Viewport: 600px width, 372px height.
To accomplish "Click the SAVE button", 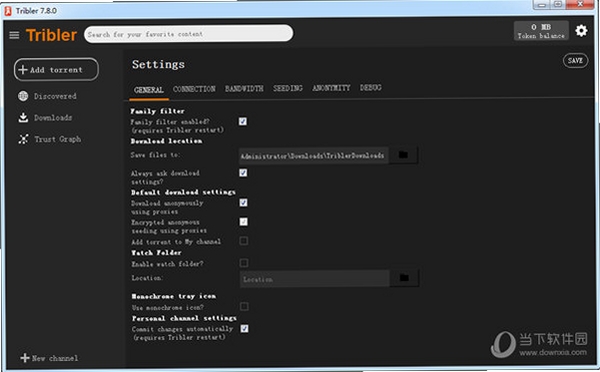I will pos(575,60).
